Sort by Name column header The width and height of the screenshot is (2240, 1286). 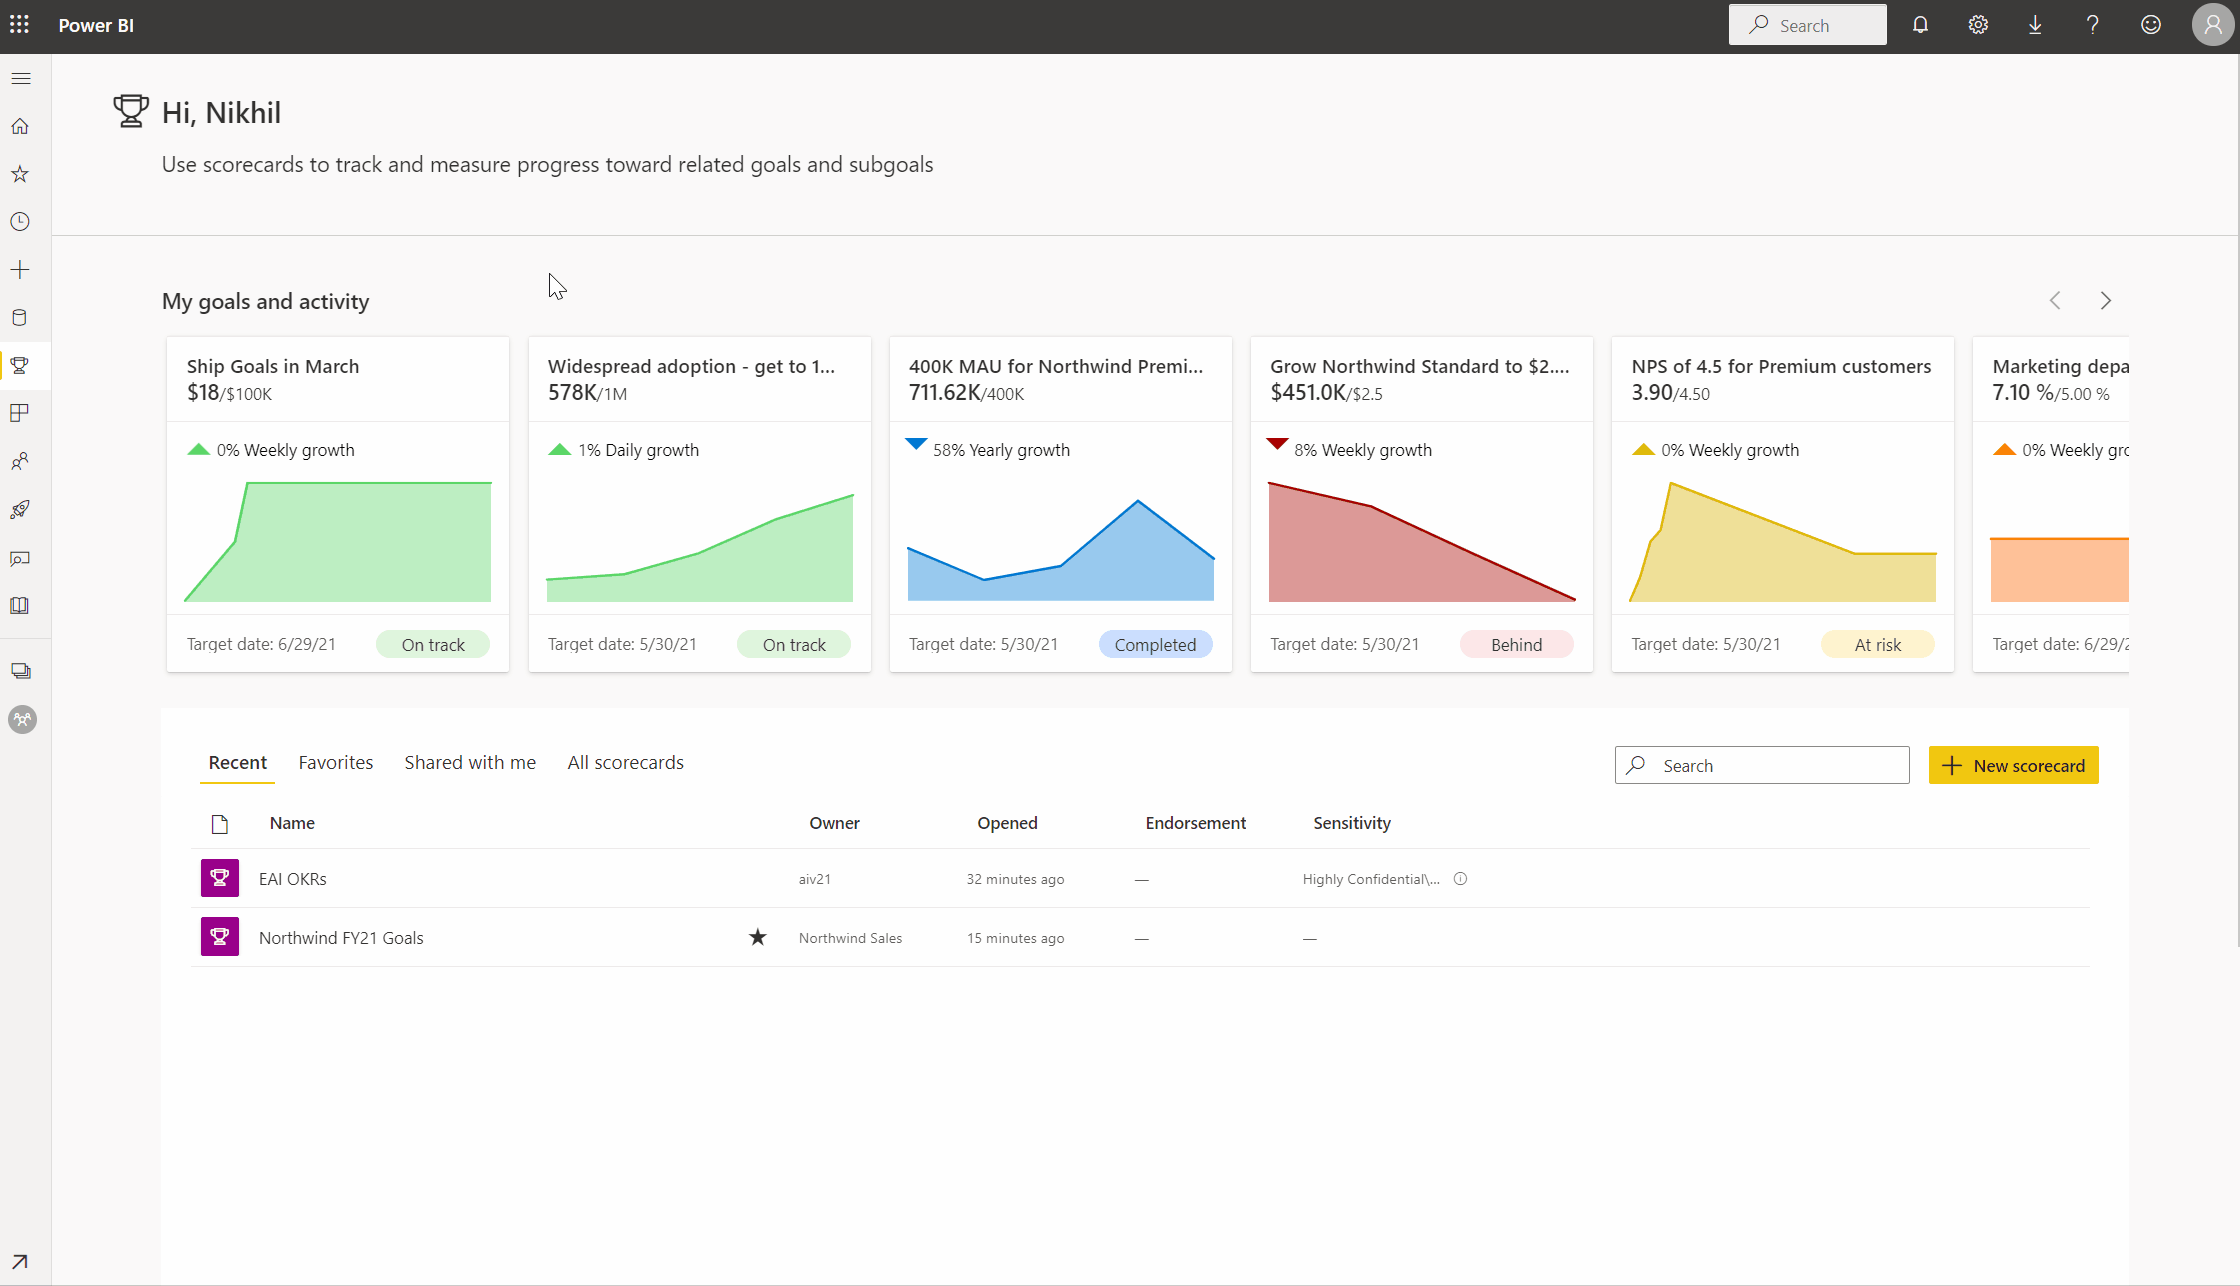point(292,823)
